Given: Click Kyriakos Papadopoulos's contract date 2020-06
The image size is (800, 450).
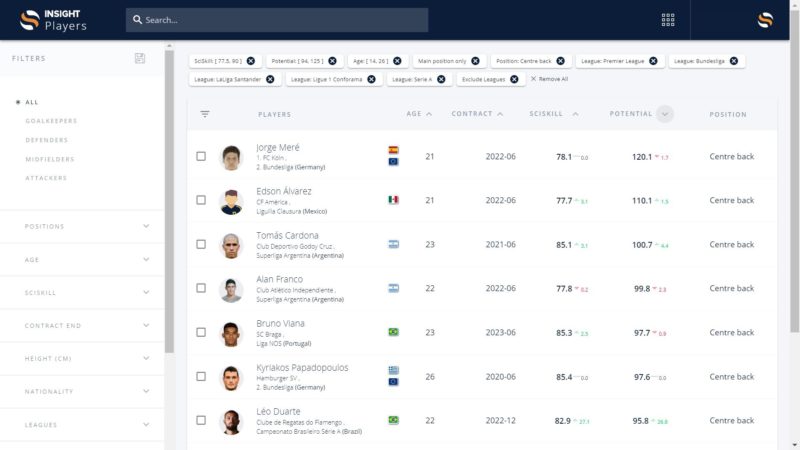Looking at the screenshot, I should 501,377.
